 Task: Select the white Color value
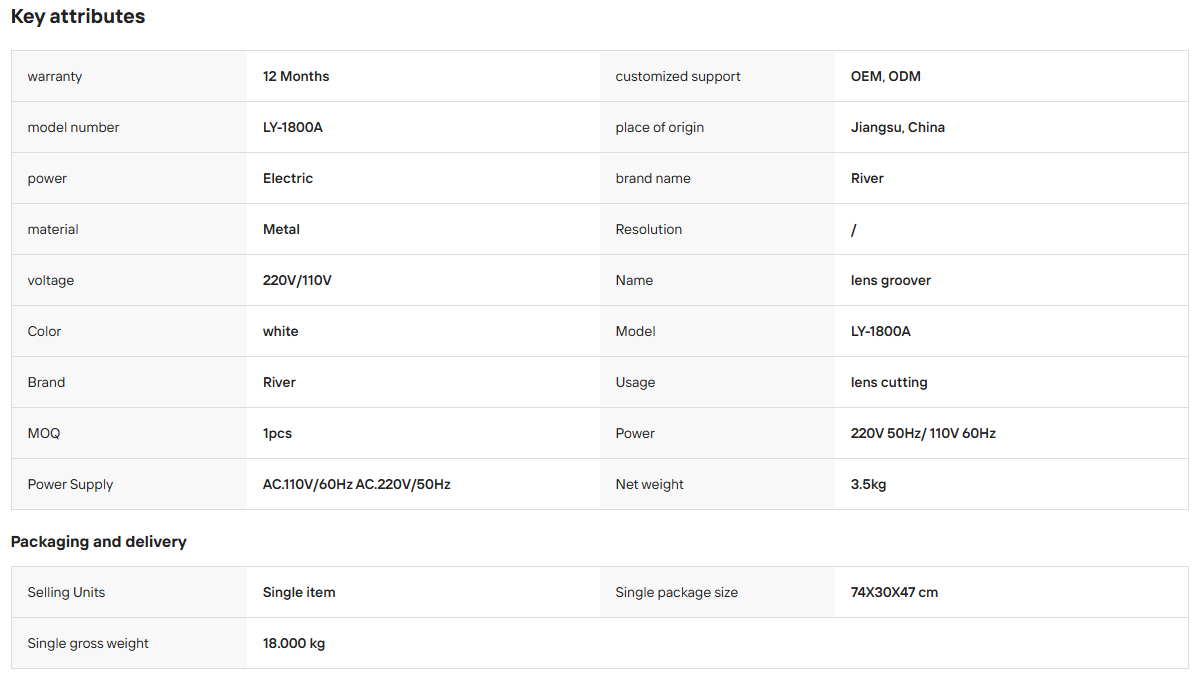point(280,332)
